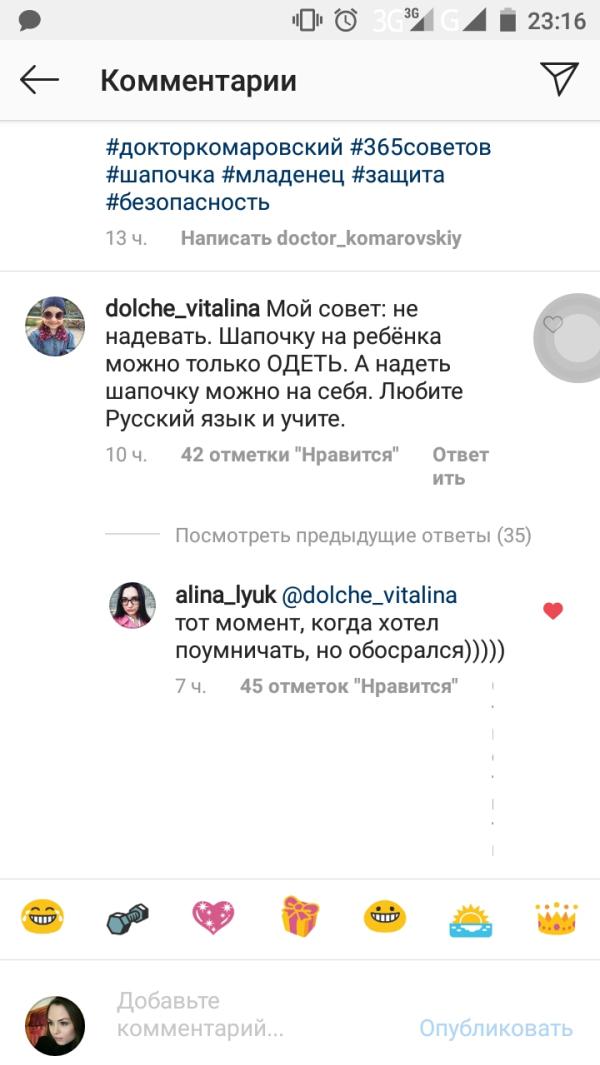Insert the sparkling pink heart emoji

click(x=213, y=917)
